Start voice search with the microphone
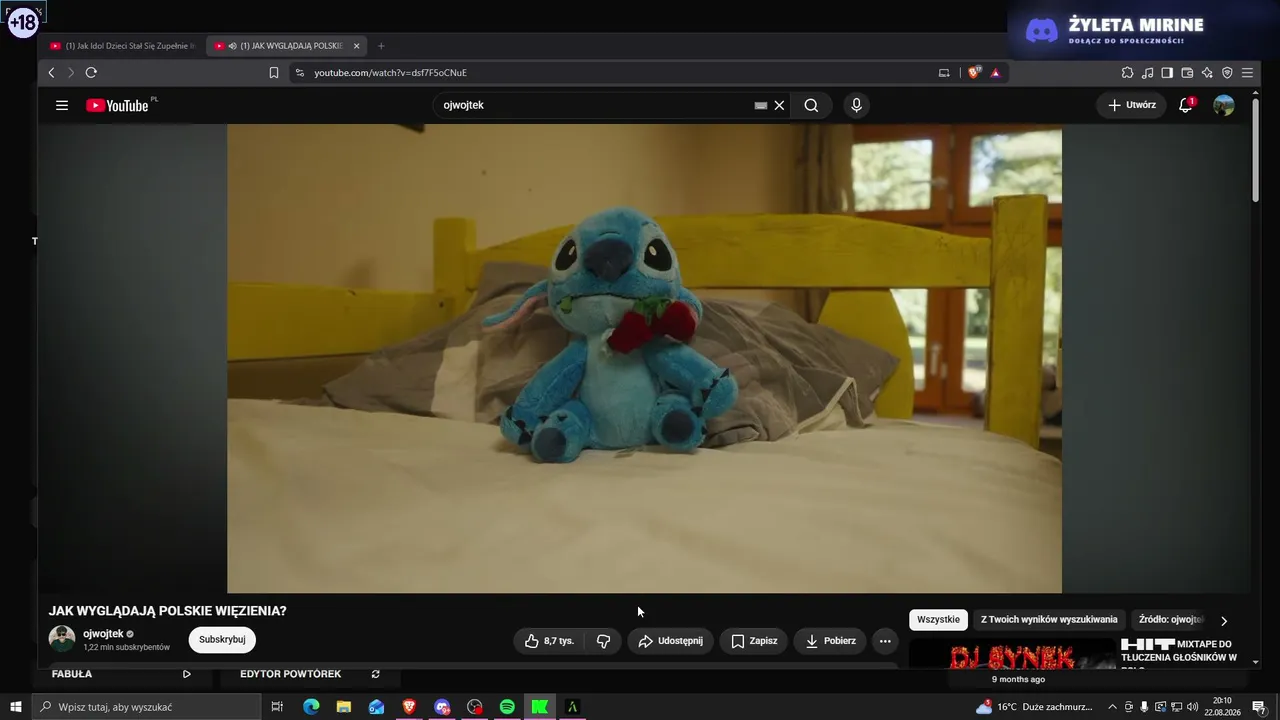1280x720 pixels. [856, 105]
